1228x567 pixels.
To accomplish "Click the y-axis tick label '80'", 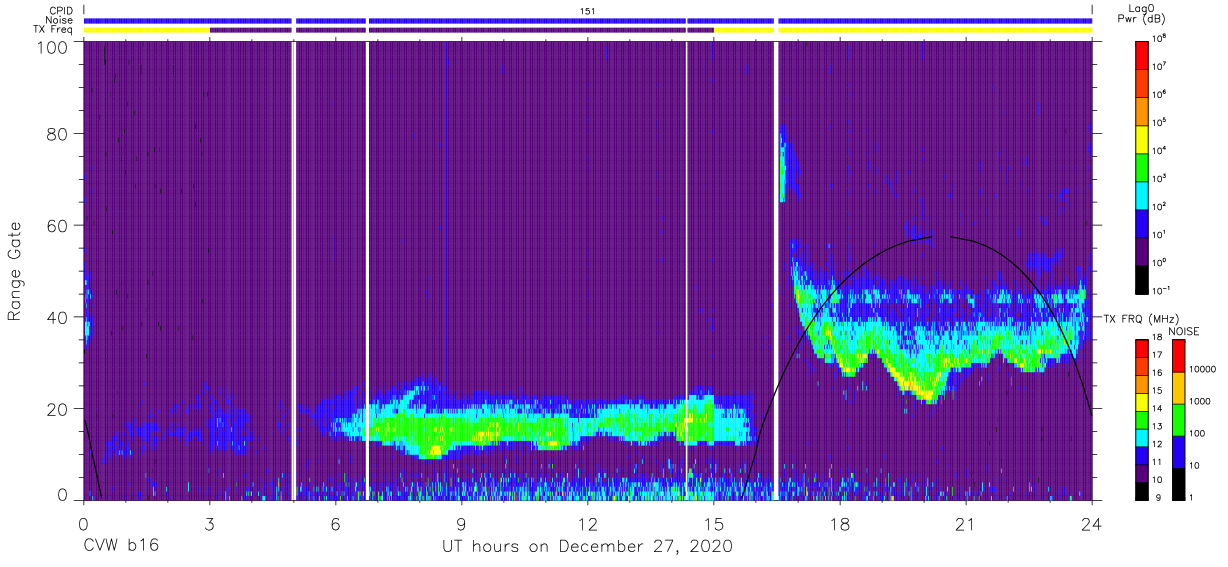I will pyautogui.click(x=56, y=134).
